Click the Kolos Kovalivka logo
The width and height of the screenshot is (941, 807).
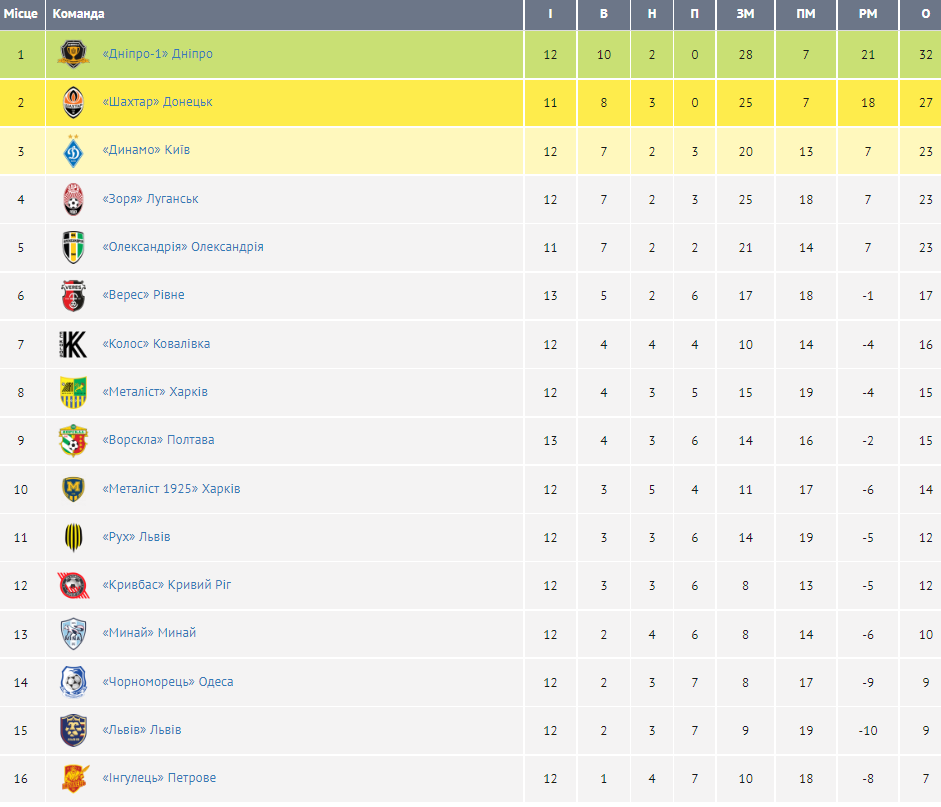(74, 344)
